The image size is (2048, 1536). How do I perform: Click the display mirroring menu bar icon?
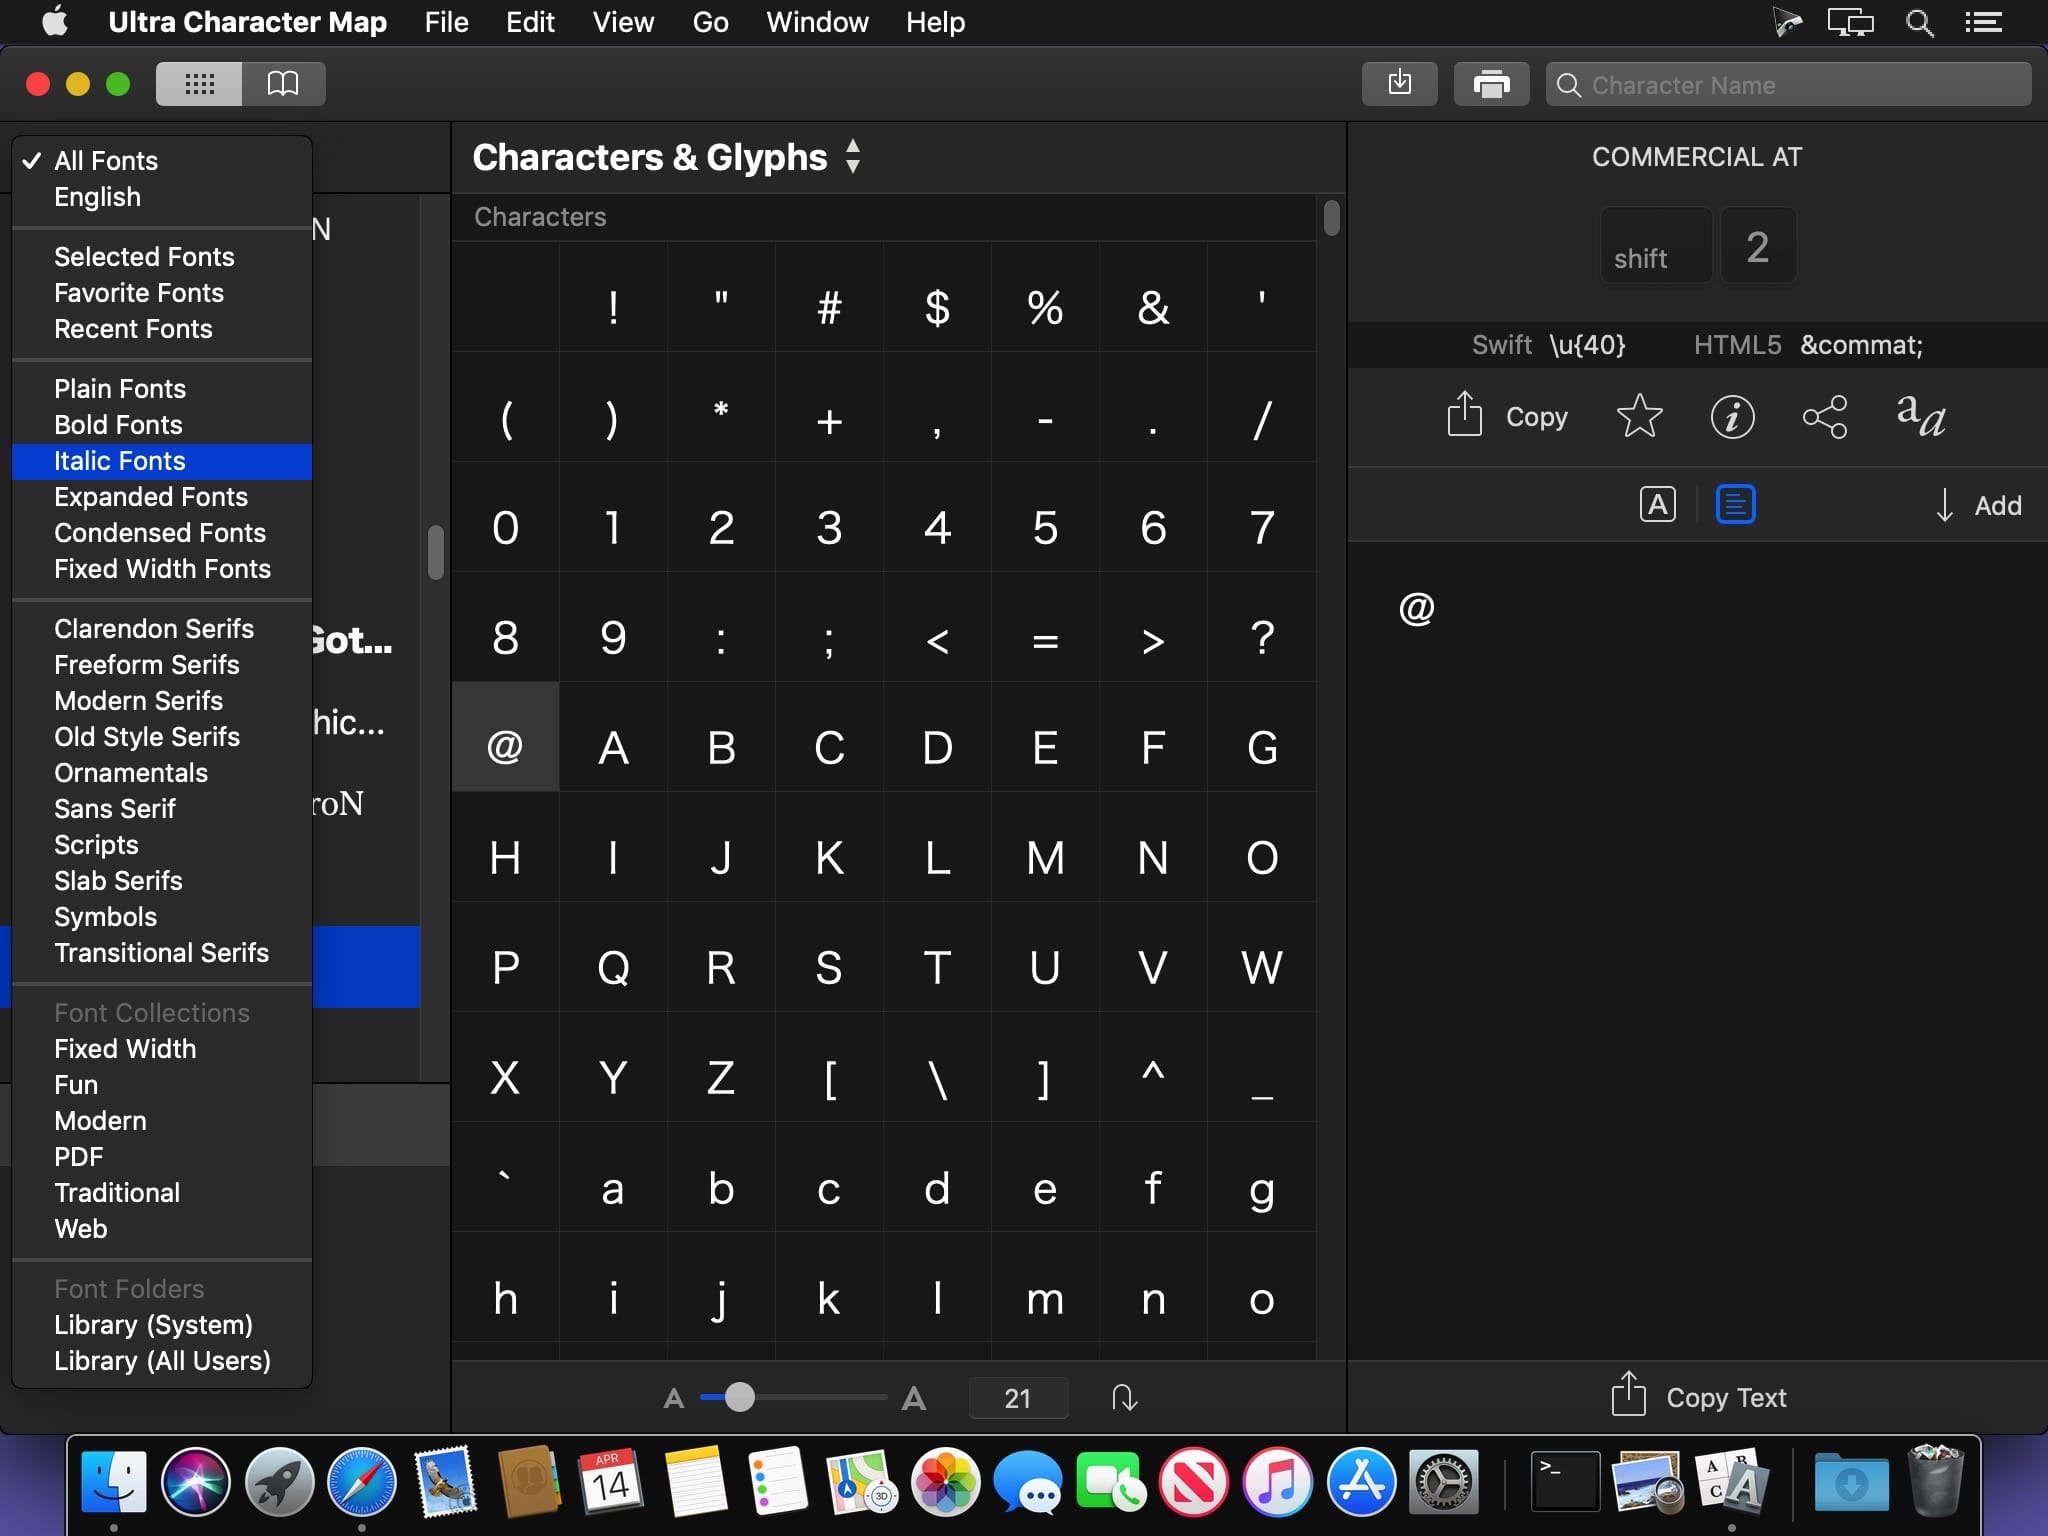pos(1850,22)
